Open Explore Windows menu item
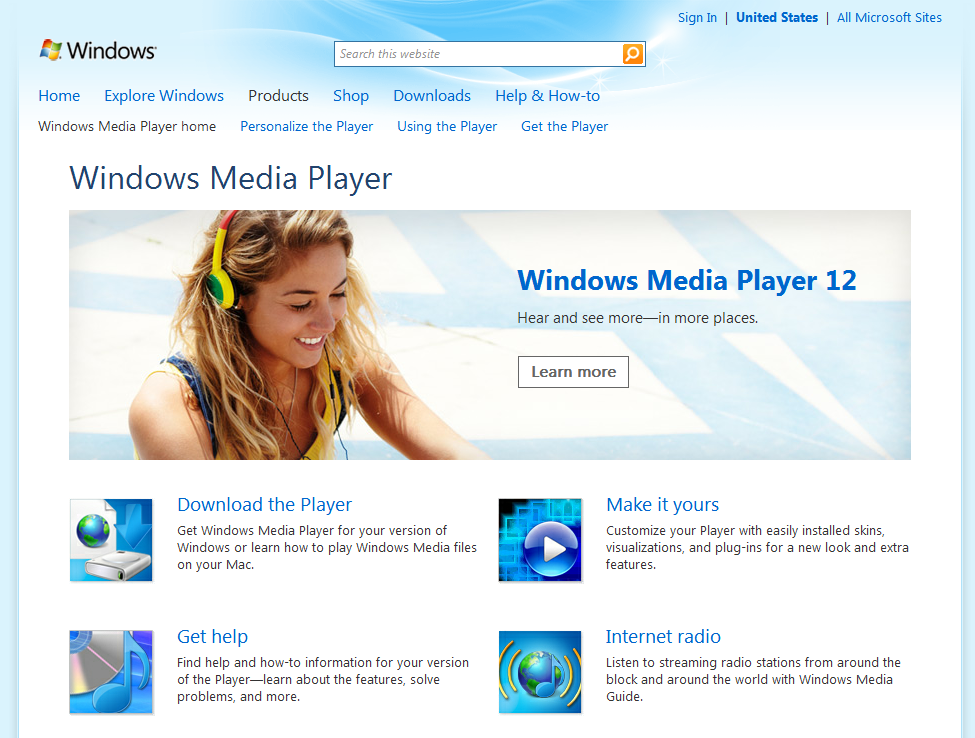975x738 pixels. tap(164, 96)
